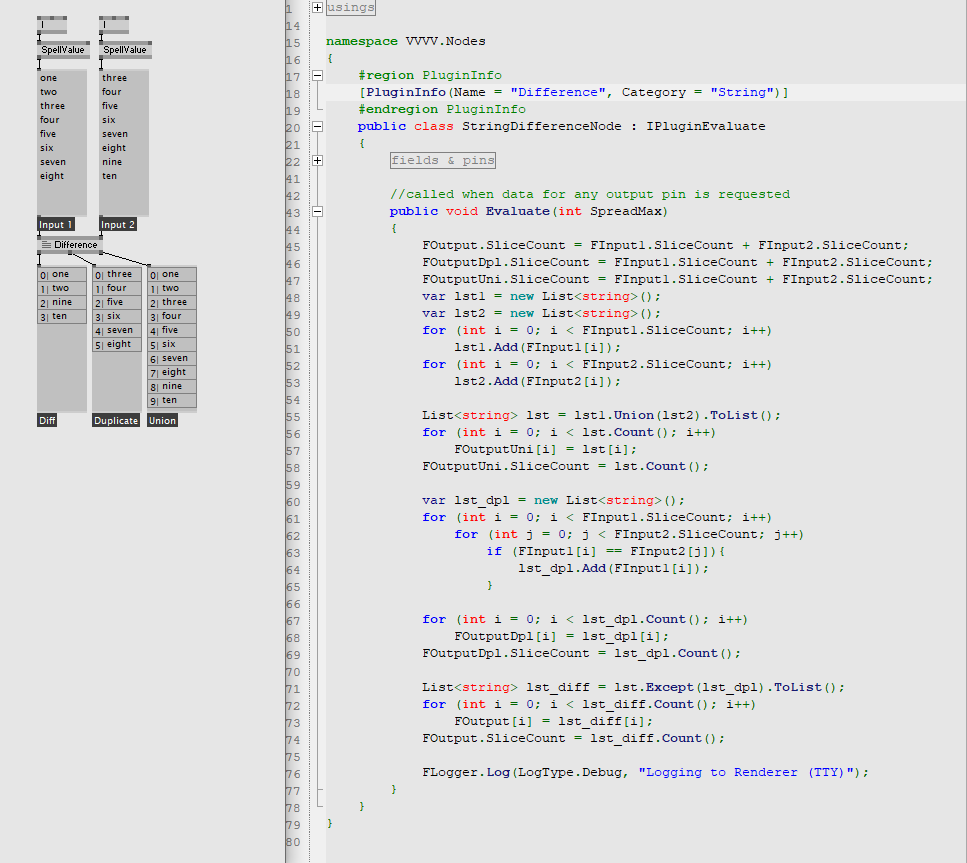Click slice 3 'four' in Union output
Viewport: 967px width, 863px height.
pos(172,316)
